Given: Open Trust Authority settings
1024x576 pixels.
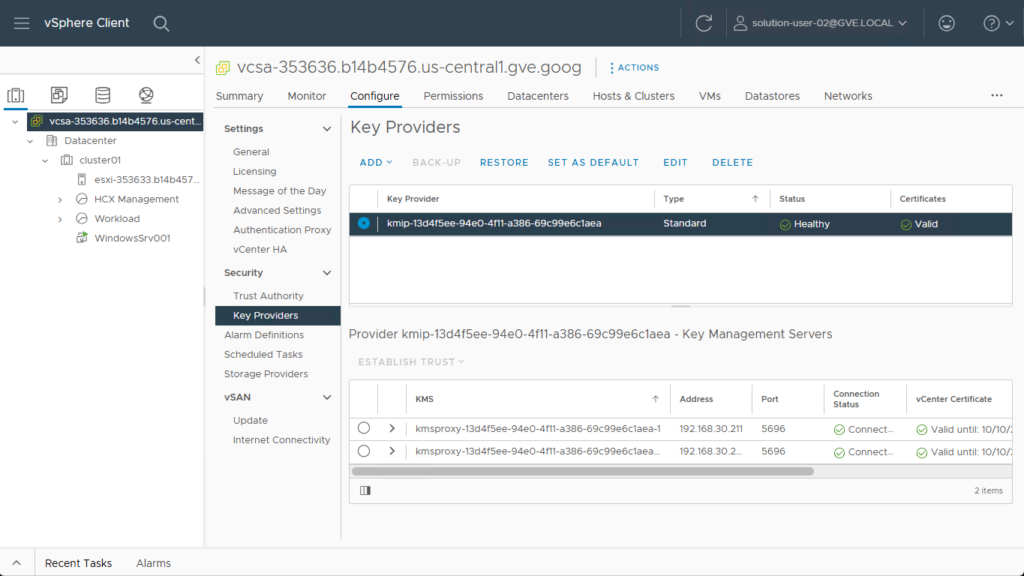Looking at the screenshot, I should click(x=268, y=296).
